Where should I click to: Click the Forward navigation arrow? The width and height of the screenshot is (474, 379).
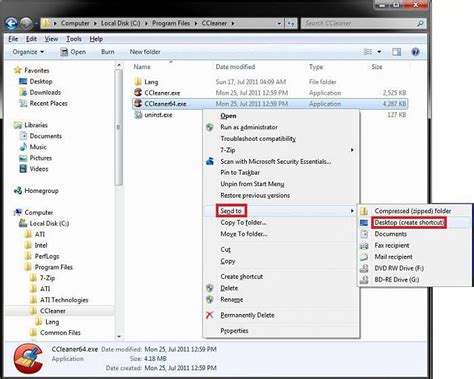click(26, 23)
